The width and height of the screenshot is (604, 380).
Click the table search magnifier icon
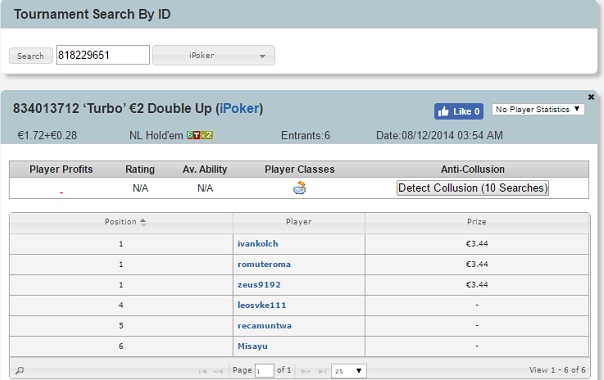point(20,371)
